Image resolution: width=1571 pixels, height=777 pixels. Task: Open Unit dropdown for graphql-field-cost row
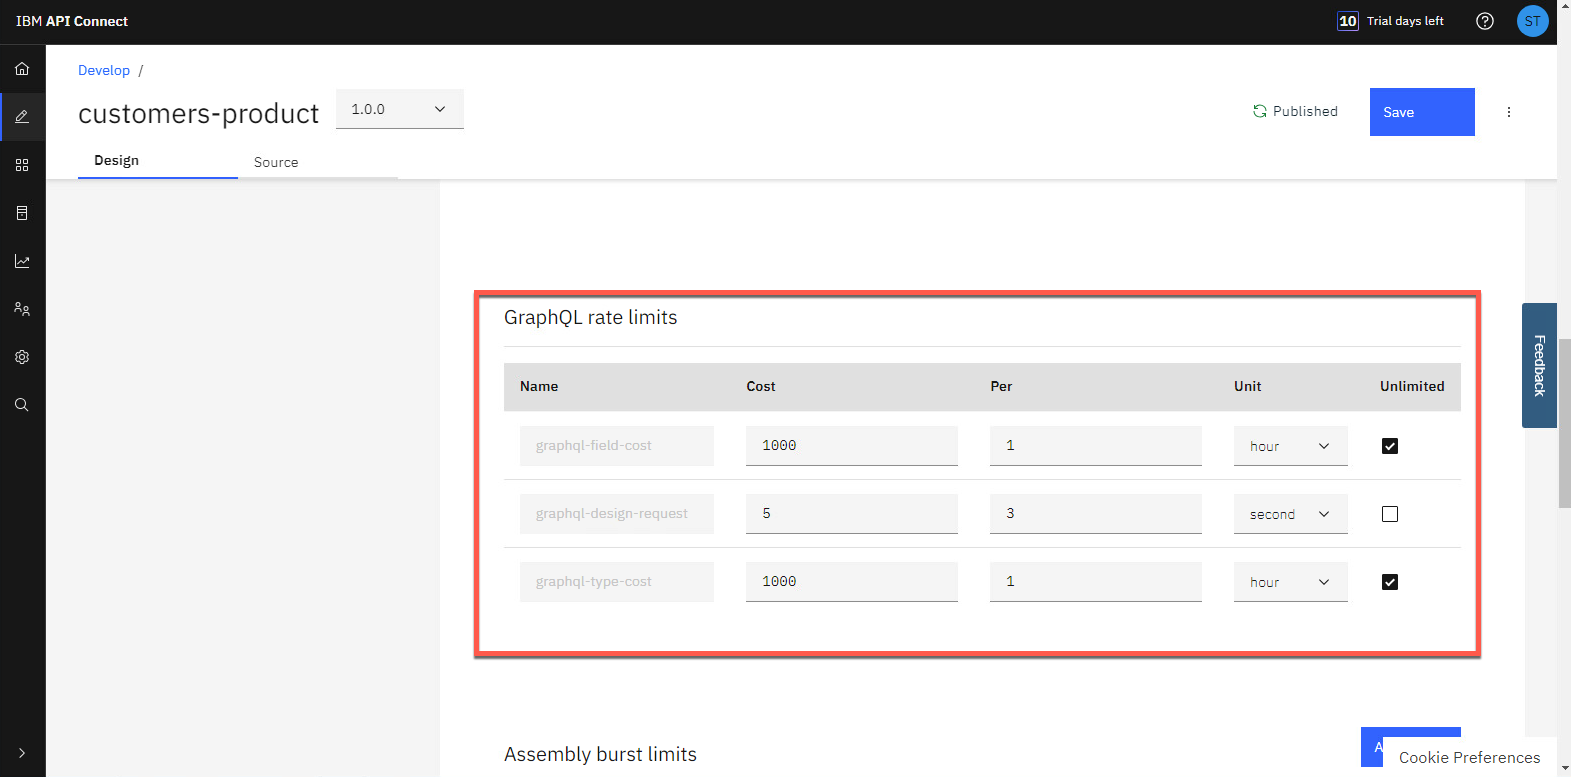[x=1290, y=446]
